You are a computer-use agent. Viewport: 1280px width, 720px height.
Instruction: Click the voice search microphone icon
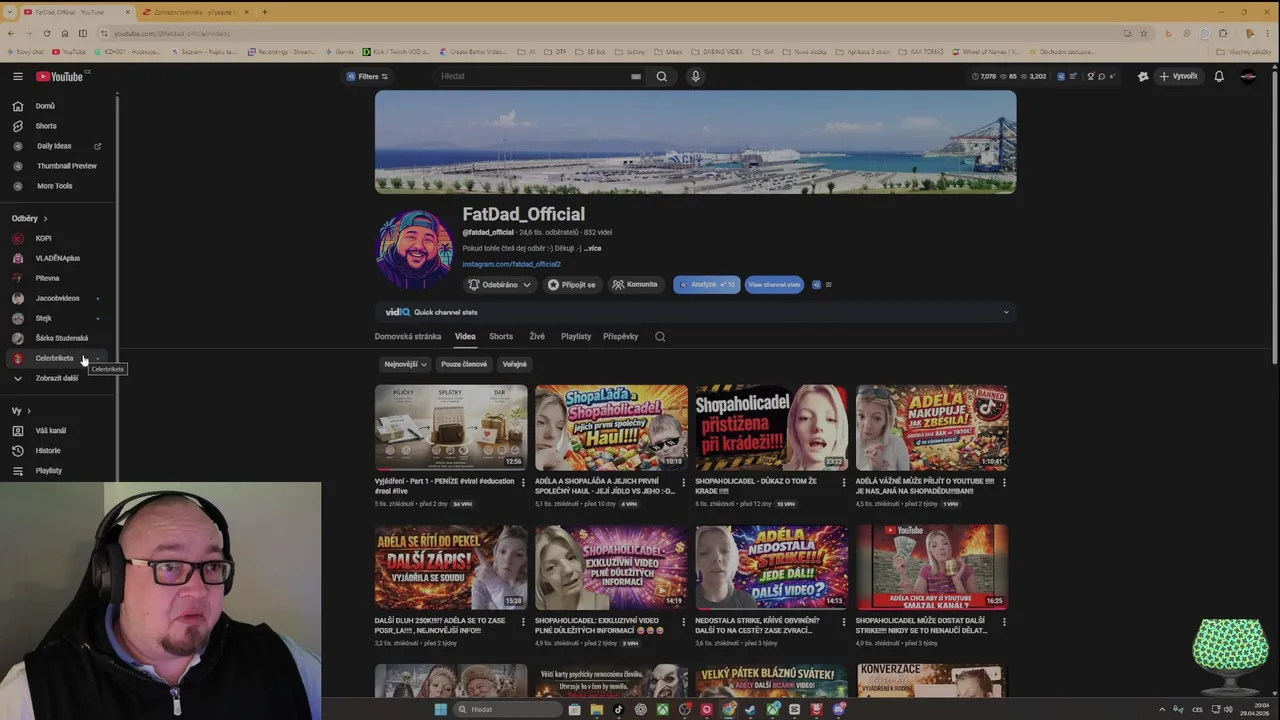[x=696, y=76]
